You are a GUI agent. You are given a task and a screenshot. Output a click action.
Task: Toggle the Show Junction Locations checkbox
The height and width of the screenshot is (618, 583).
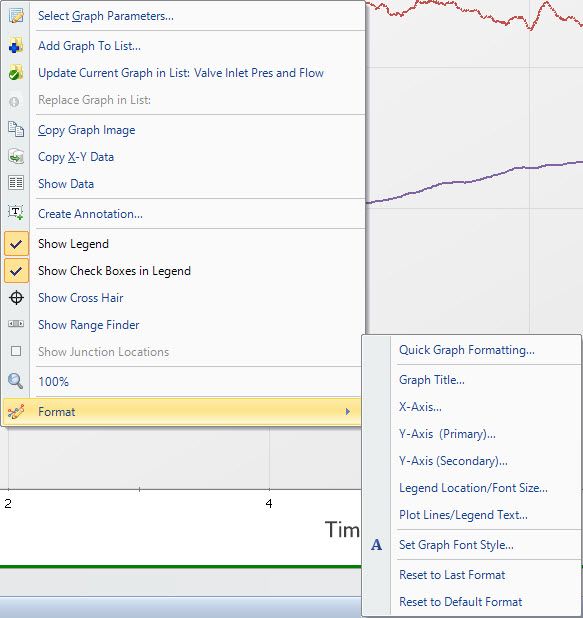pos(16,351)
